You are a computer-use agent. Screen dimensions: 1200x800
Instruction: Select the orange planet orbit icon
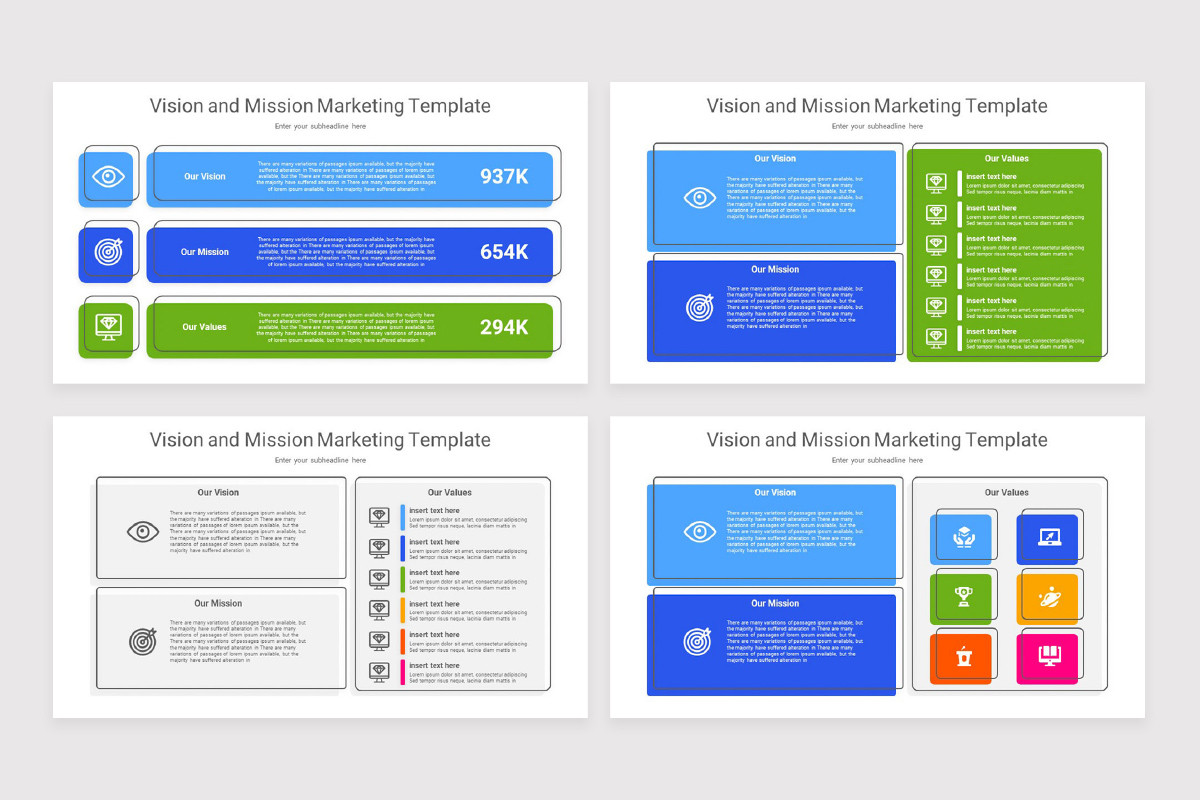coord(1048,597)
